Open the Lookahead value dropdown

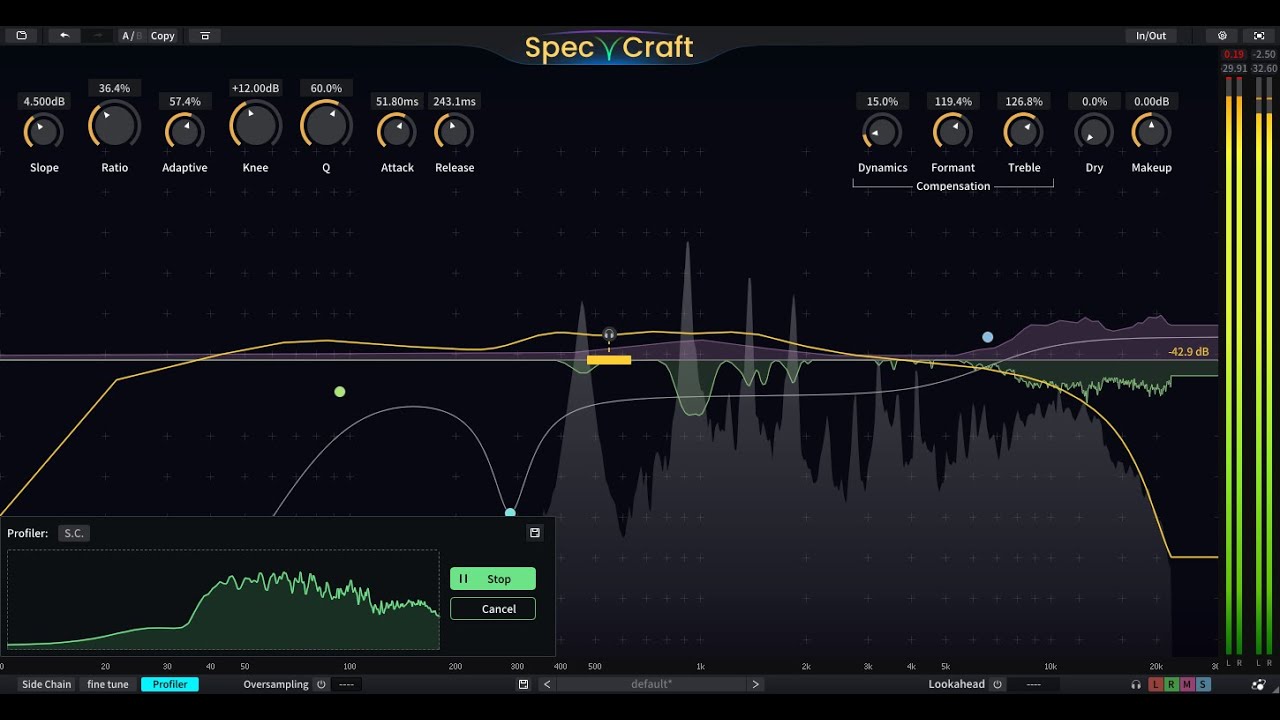[x=1034, y=684]
